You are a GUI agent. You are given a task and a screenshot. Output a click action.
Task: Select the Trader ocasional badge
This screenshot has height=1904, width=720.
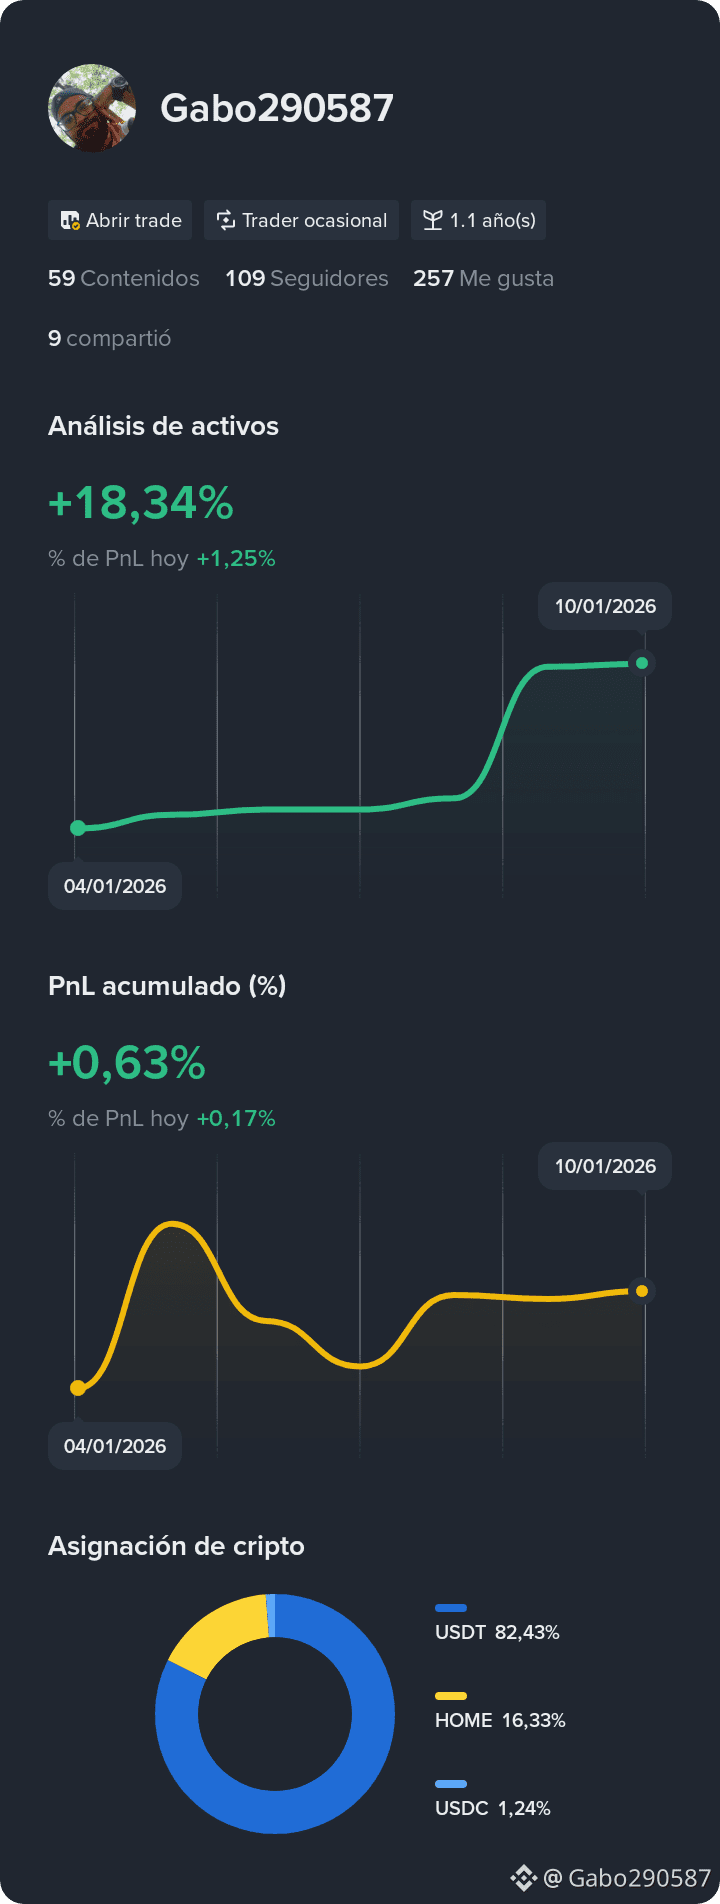(x=301, y=220)
